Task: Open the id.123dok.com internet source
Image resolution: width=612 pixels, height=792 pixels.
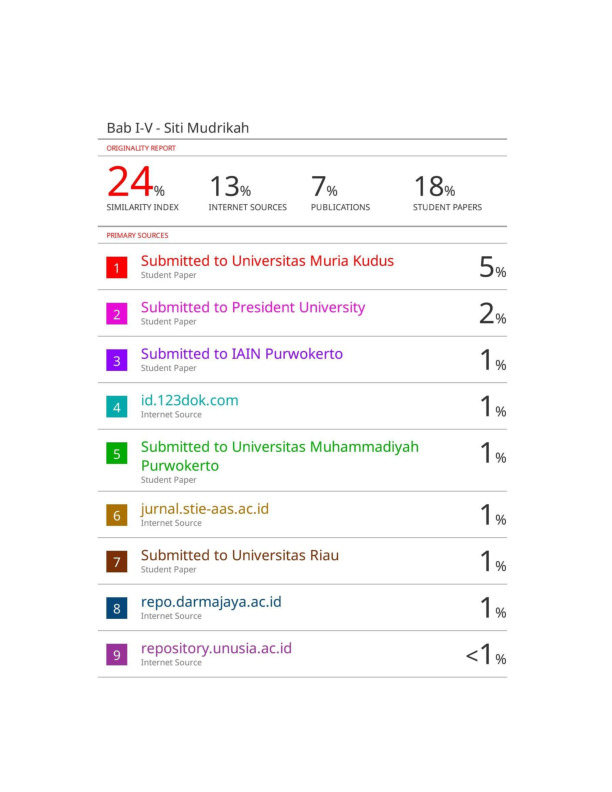Action: pyautogui.click(x=189, y=401)
